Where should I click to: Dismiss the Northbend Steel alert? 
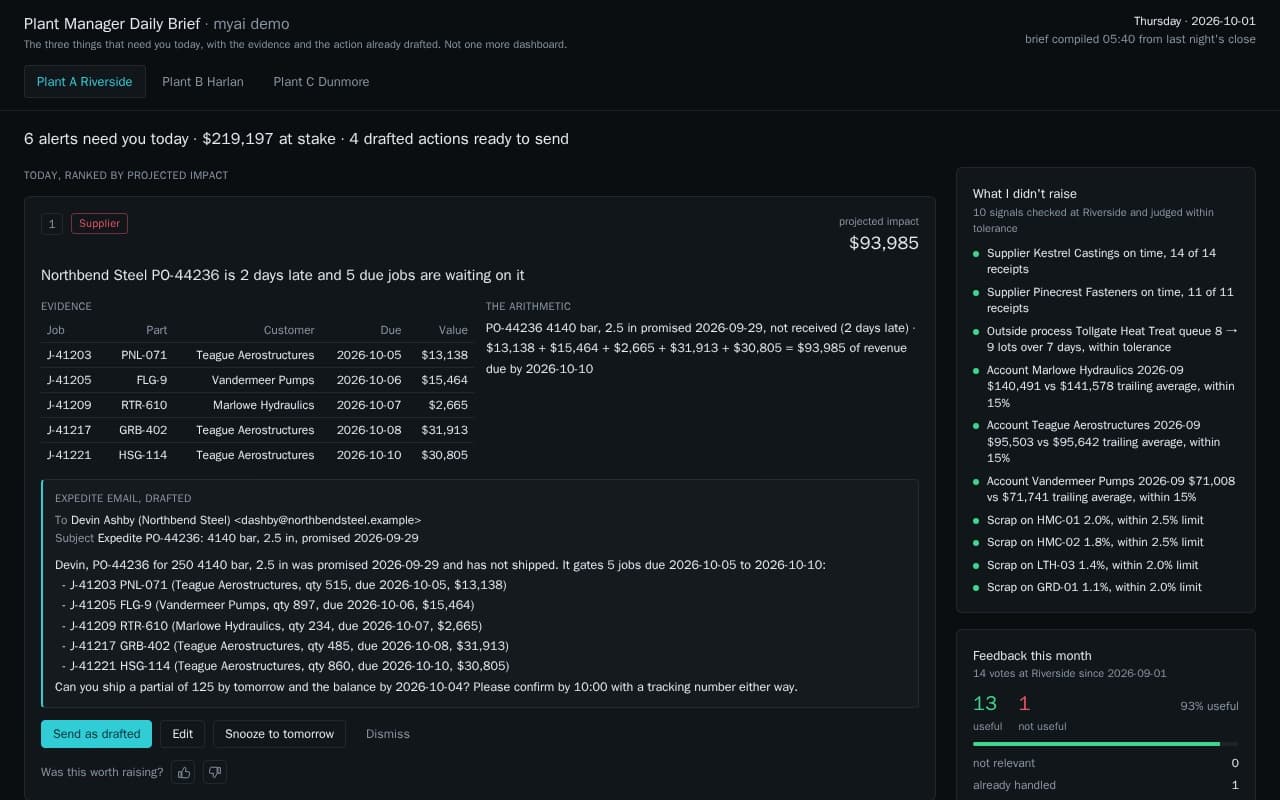coord(388,734)
